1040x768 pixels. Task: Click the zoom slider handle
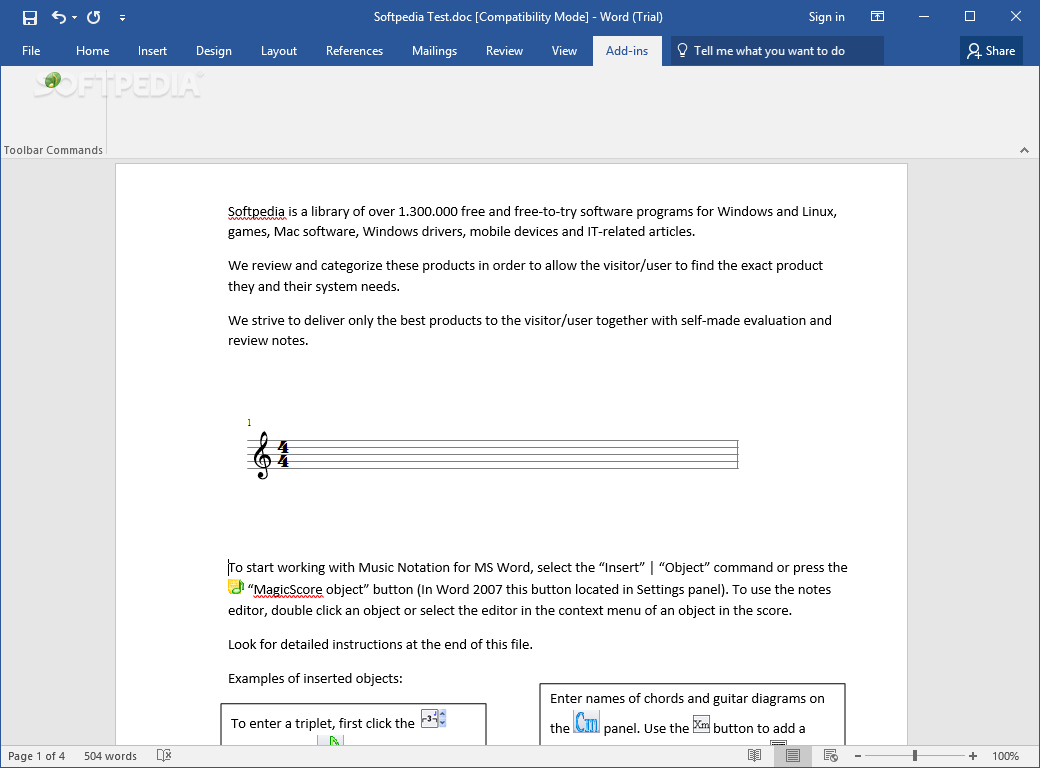click(x=915, y=756)
